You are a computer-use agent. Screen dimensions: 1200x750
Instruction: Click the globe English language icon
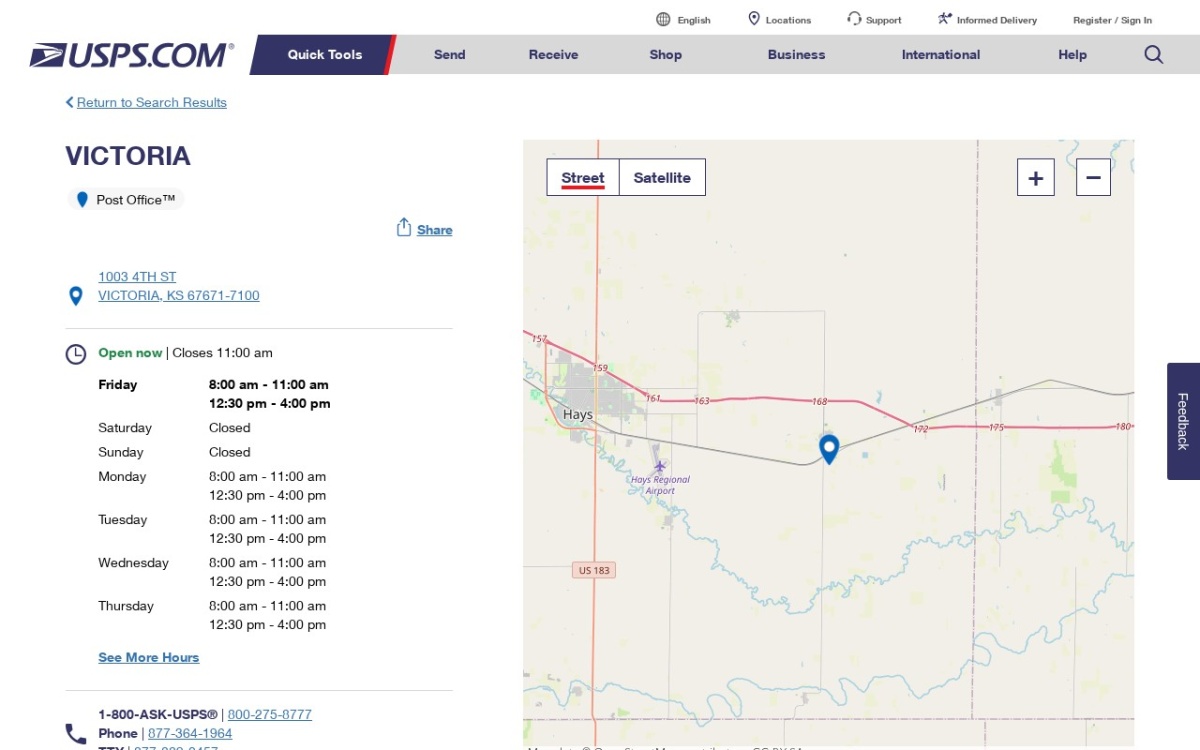click(663, 19)
